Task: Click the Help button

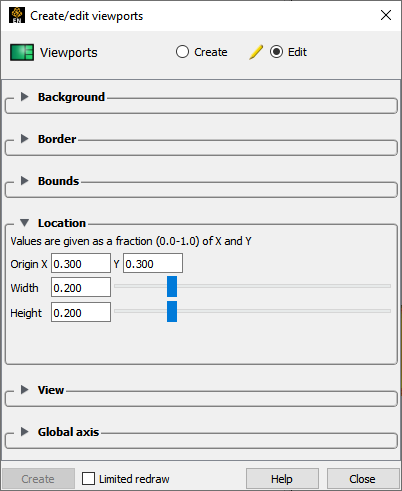Action: click(282, 479)
